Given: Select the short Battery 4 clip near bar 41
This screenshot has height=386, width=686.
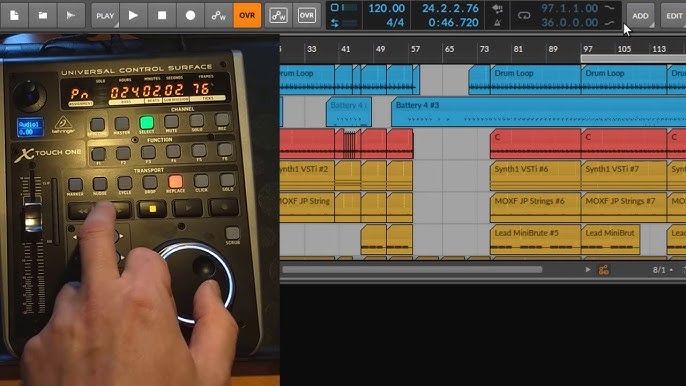Looking at the screenshot, I should click(349, 112).
